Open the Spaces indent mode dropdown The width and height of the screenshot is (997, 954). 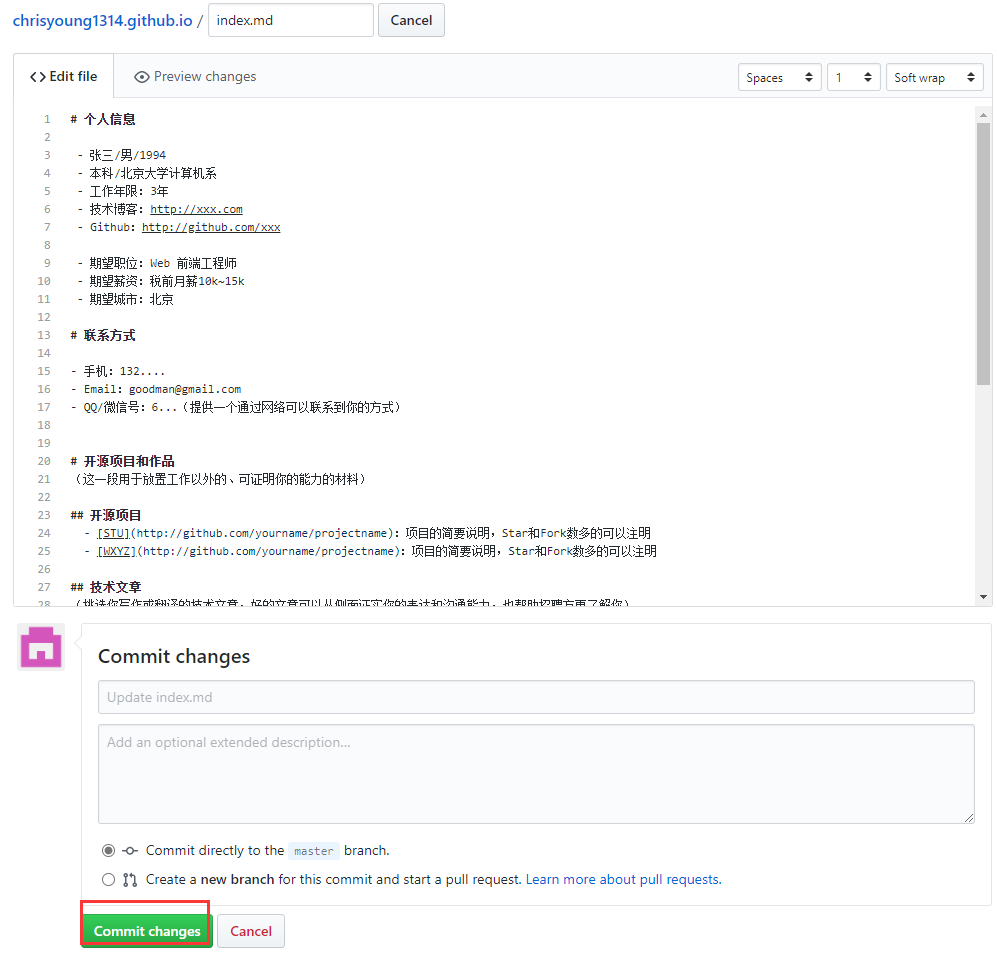point(780,78)
